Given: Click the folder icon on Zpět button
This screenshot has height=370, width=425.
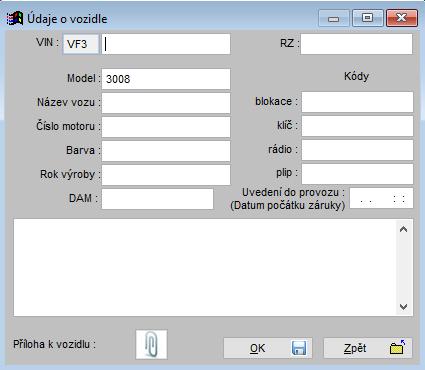Looking at the screenshot, I should tap(397, 348).
